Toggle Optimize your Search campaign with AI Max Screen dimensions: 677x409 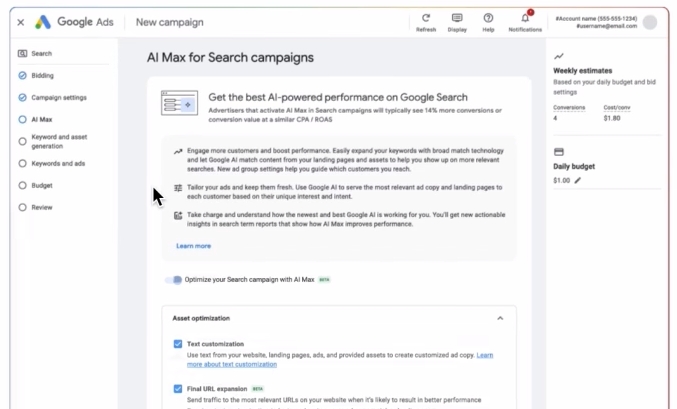click(x=176, y=280)
